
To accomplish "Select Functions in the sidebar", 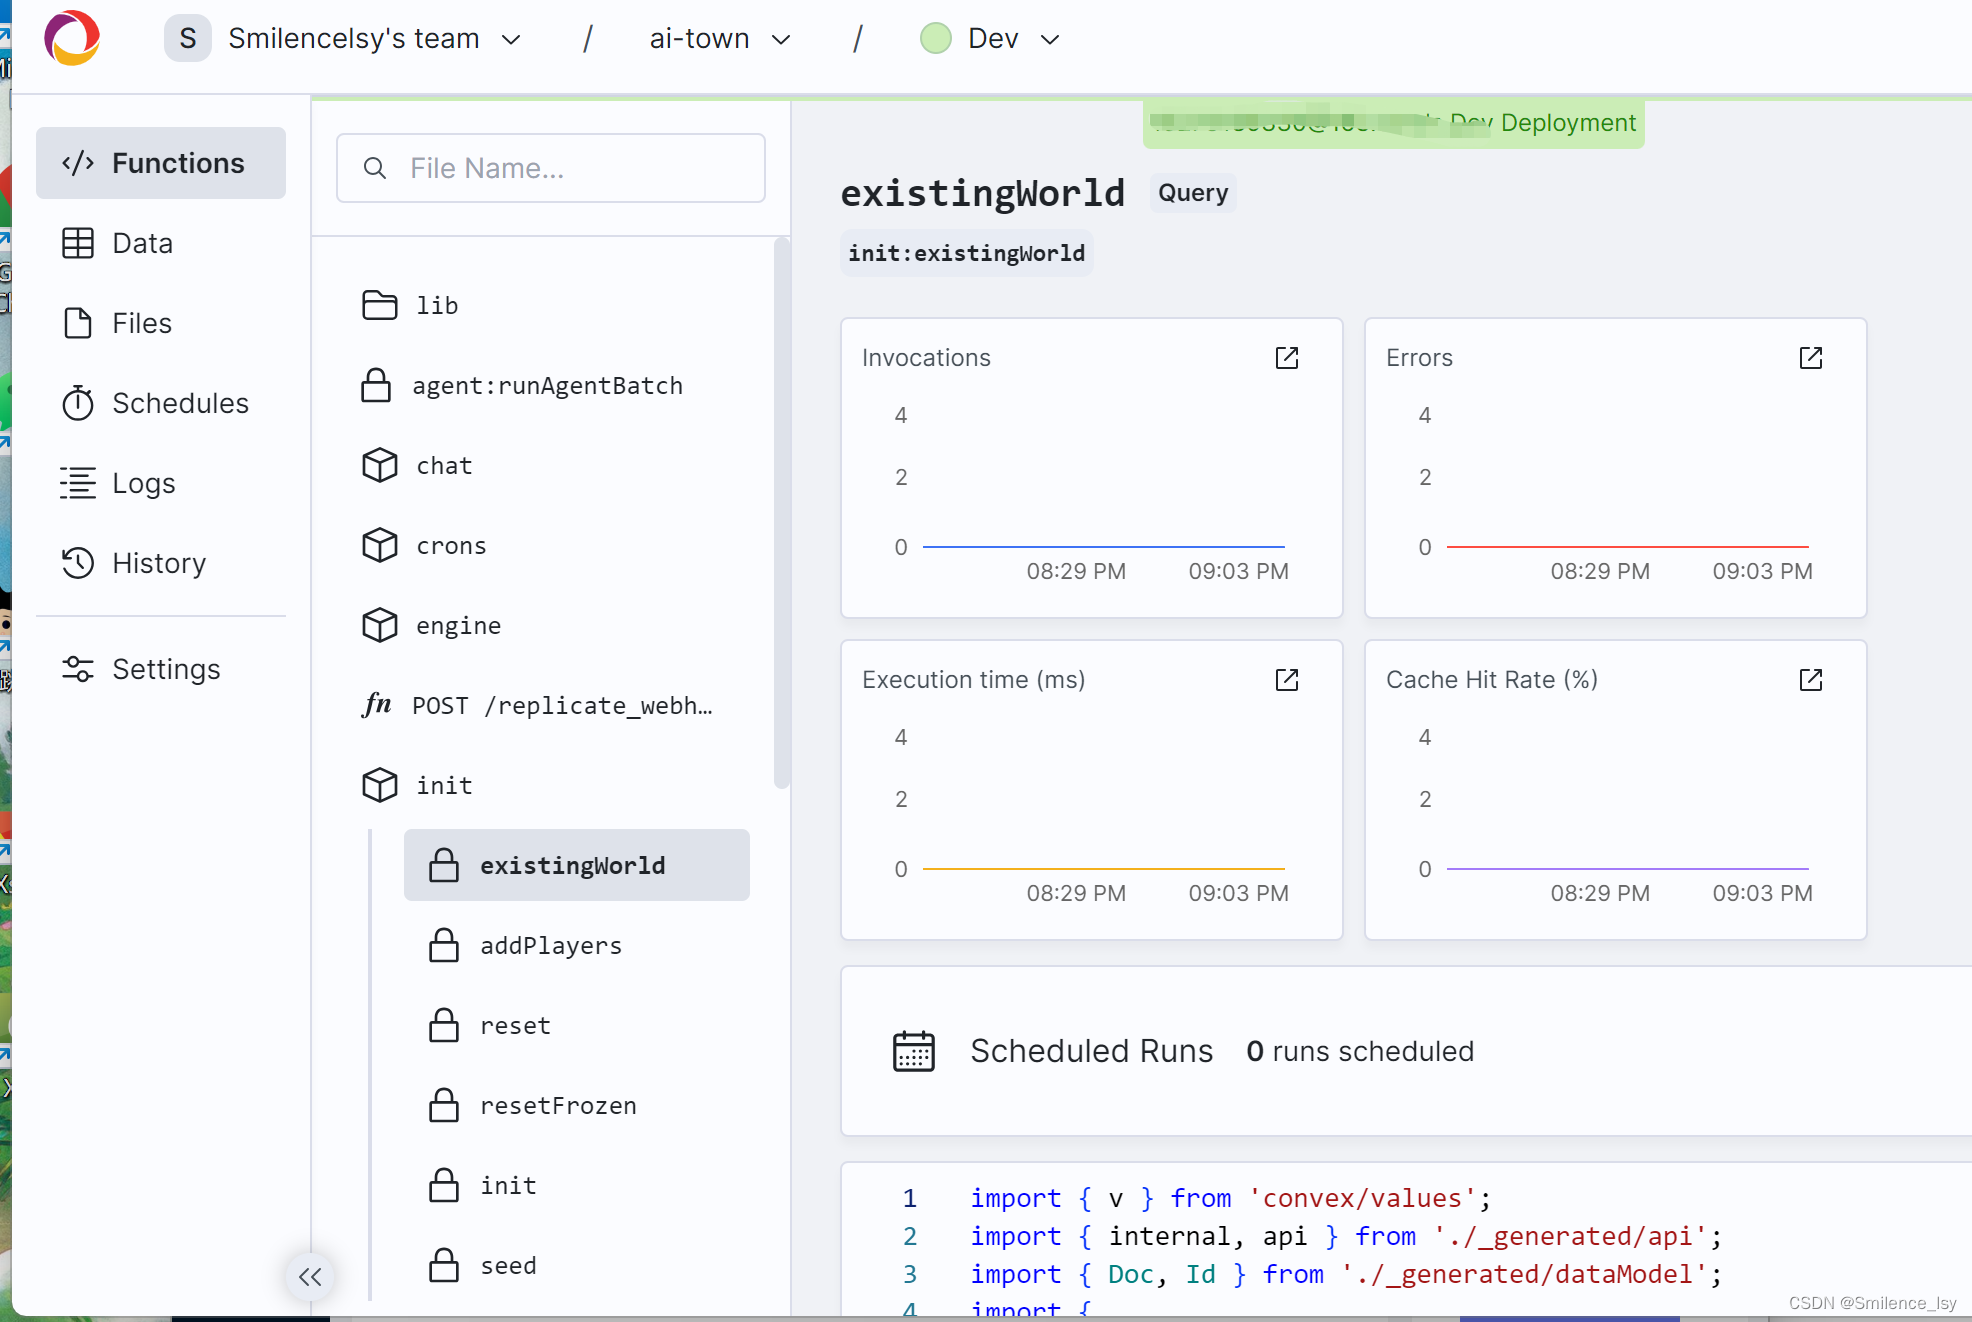I will [x=161, y=163].
